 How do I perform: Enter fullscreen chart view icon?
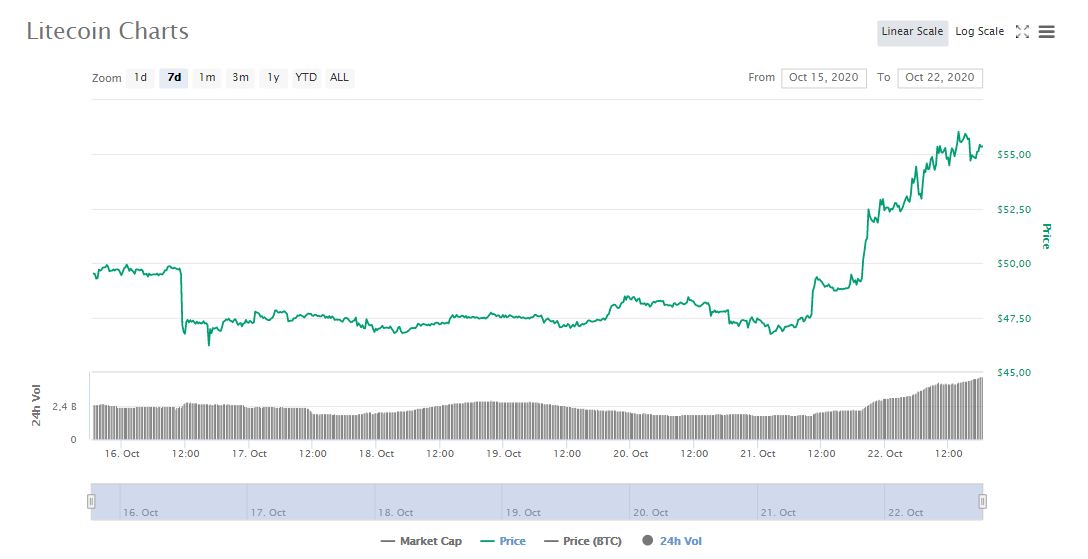[x=1022, y=32]
